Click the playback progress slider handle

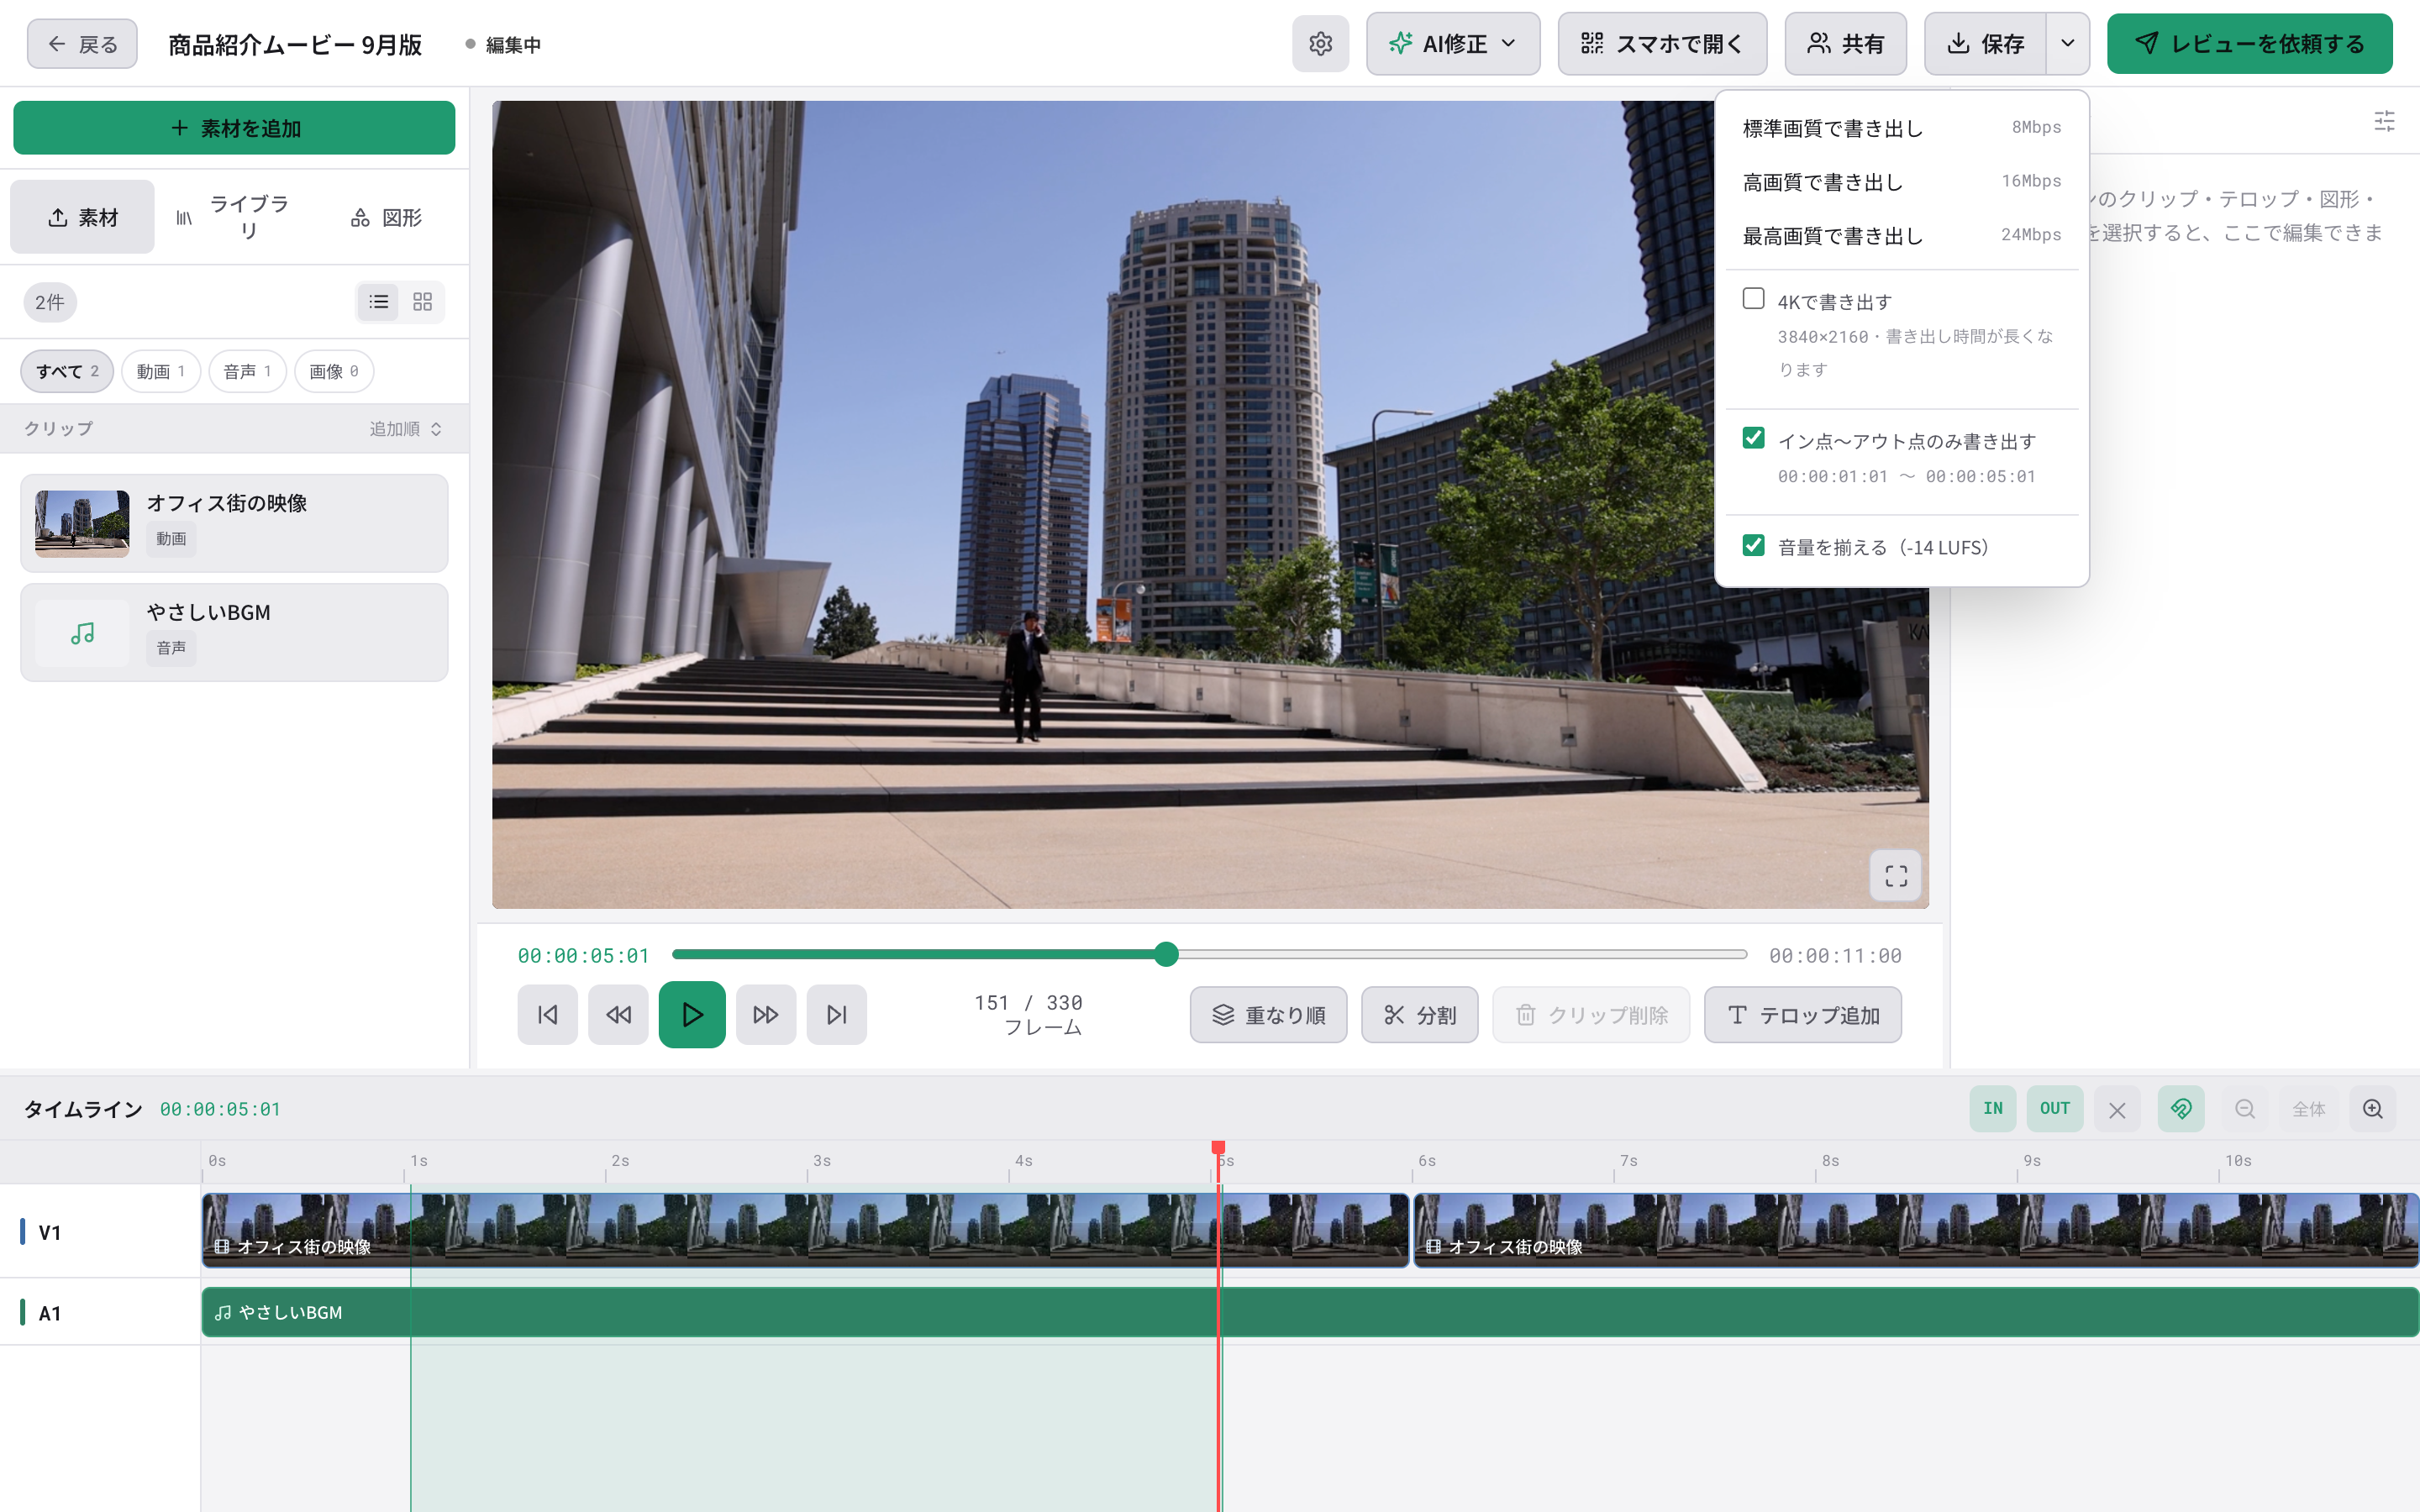click(1166, 955)
